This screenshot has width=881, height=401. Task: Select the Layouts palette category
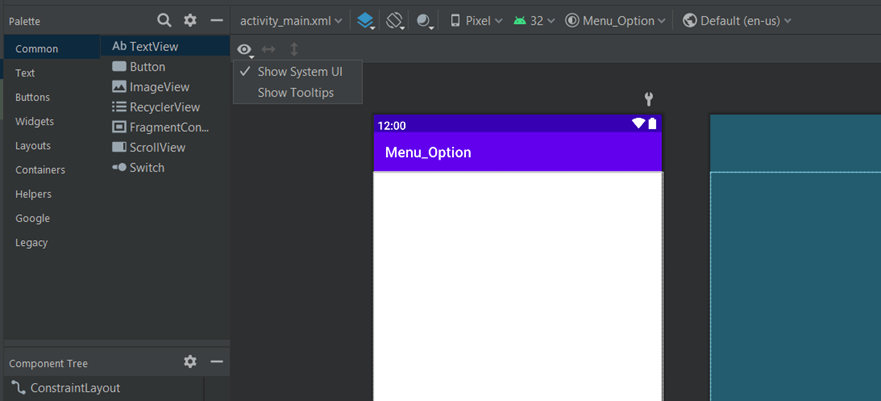(52, 145)
